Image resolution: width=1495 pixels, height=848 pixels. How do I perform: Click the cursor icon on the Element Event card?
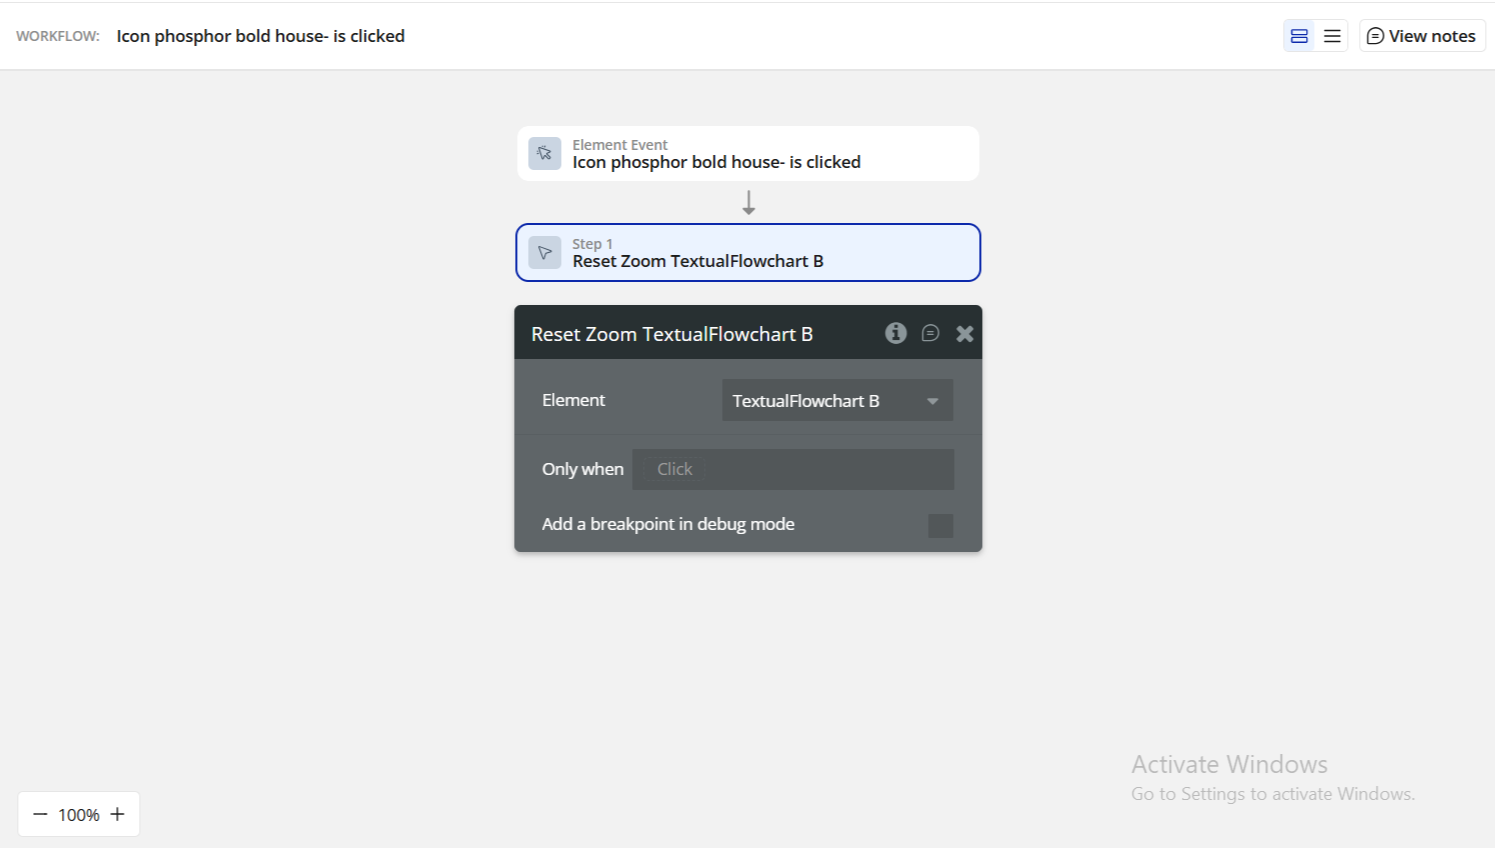click(545, 153)
